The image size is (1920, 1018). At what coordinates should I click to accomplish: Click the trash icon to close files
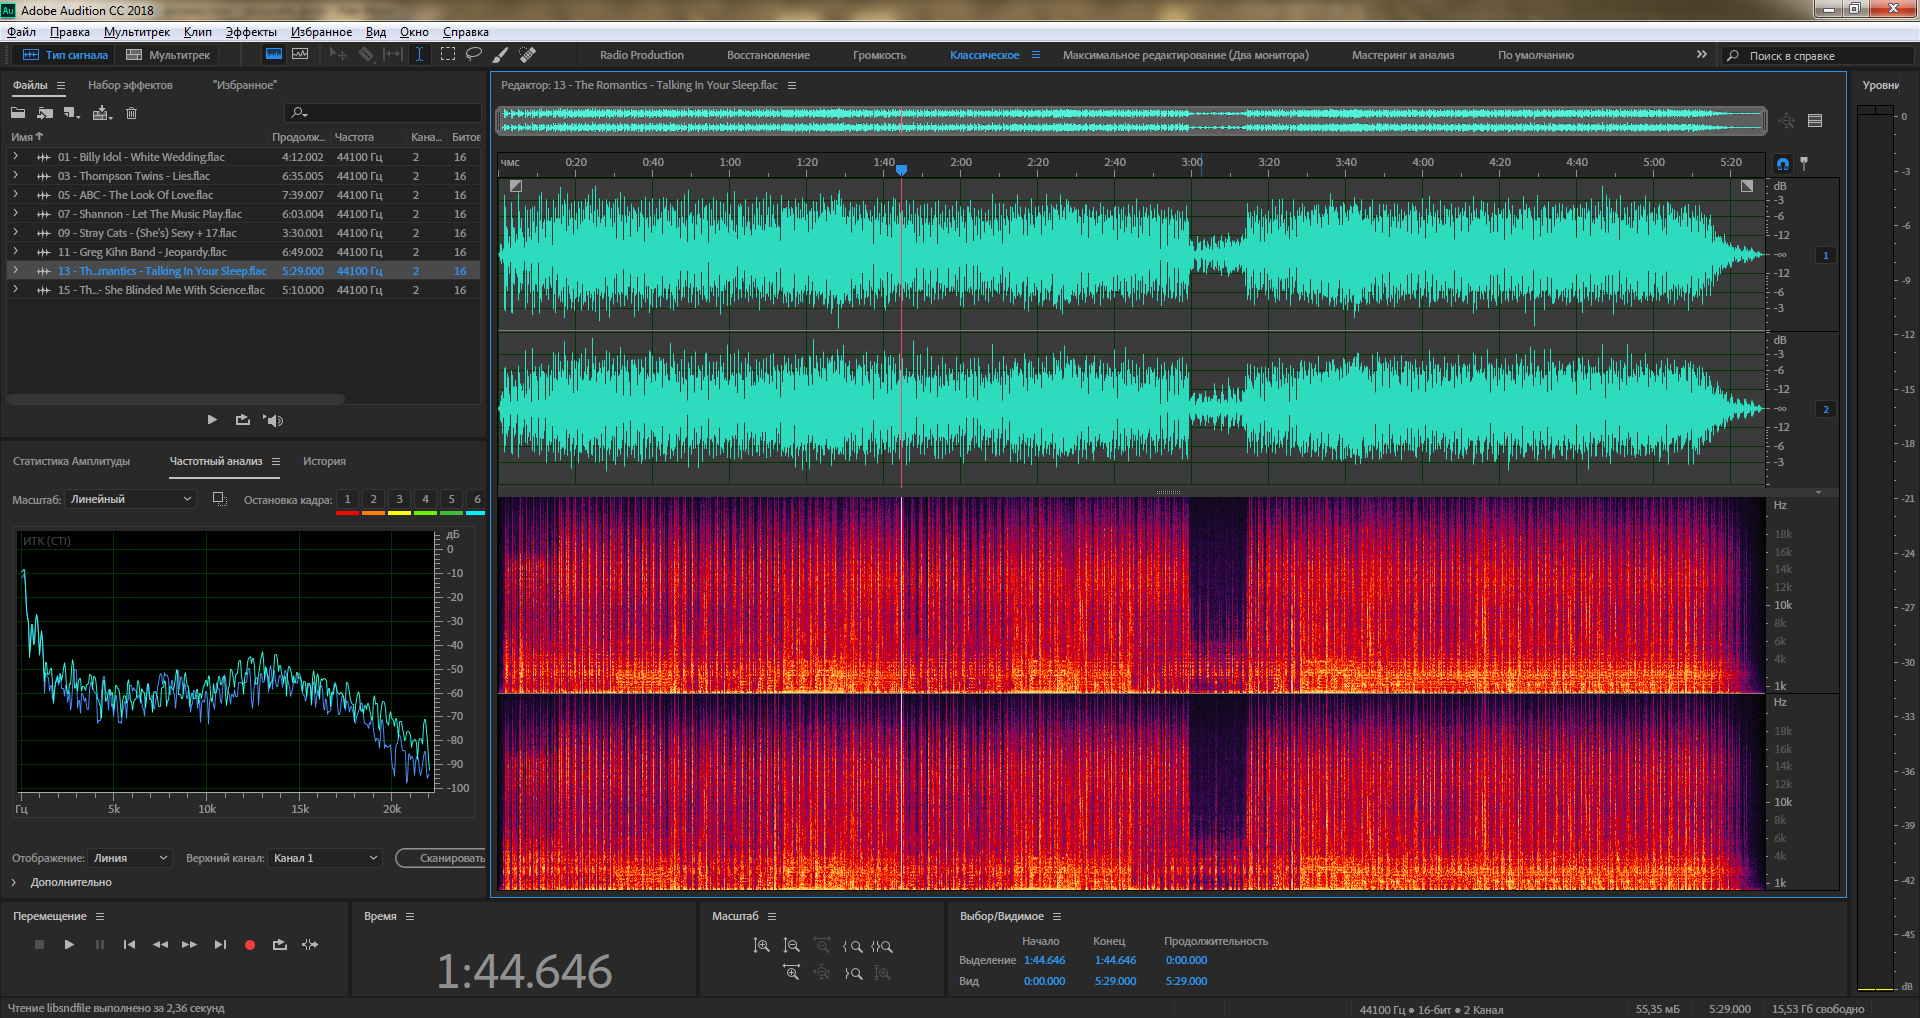point(131,113)
